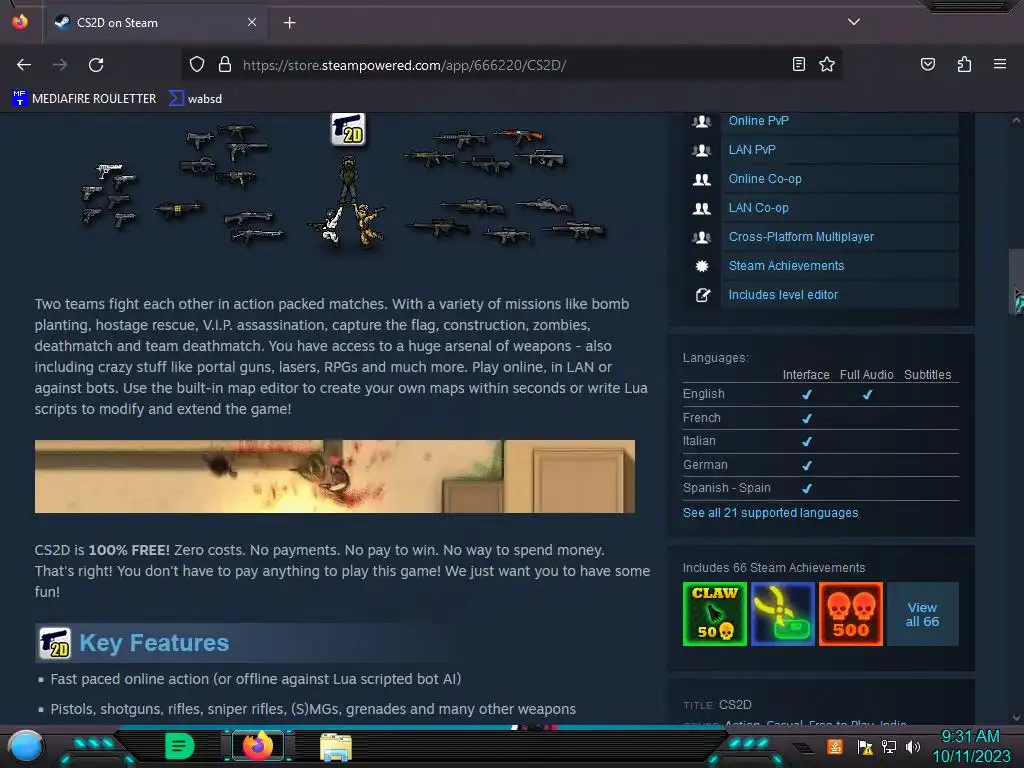This screenshot has width=1024, height=768.
Task: Open the volume speaker tray icon
Action: click(x=912, y=746)
